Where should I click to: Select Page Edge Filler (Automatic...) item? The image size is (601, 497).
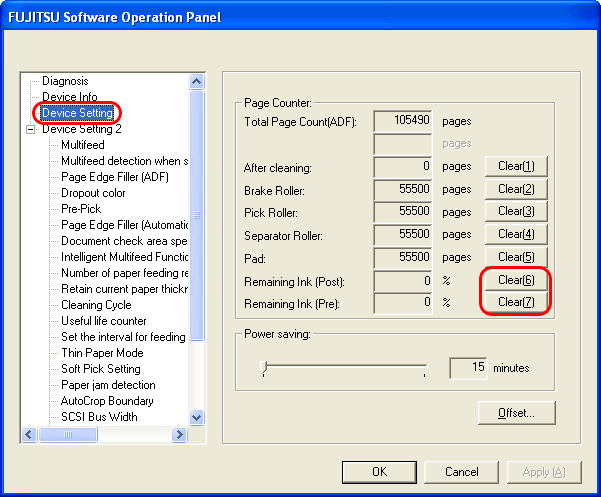point(125,225)
